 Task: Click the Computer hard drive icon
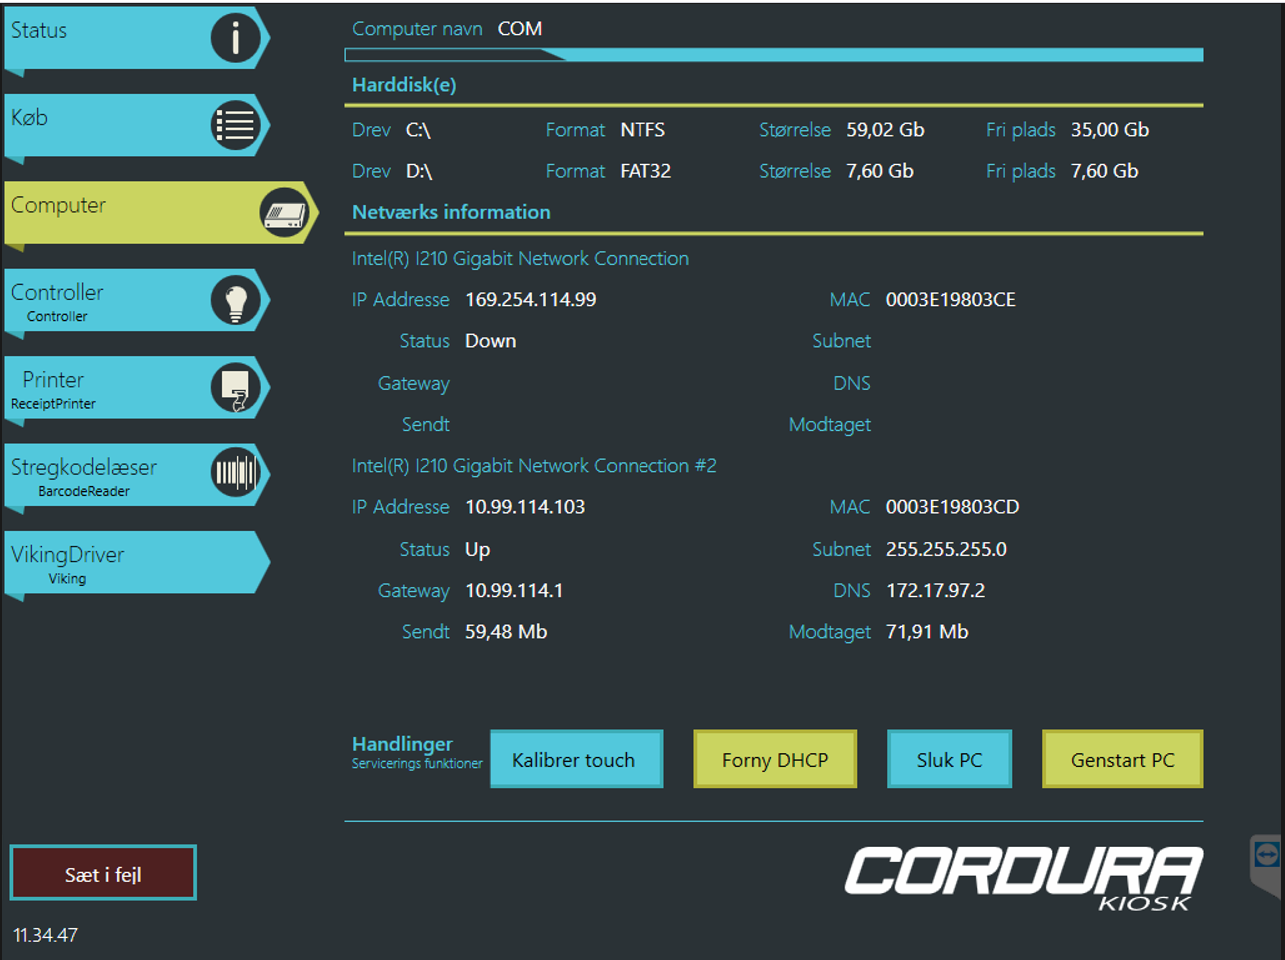pos(284,213)
